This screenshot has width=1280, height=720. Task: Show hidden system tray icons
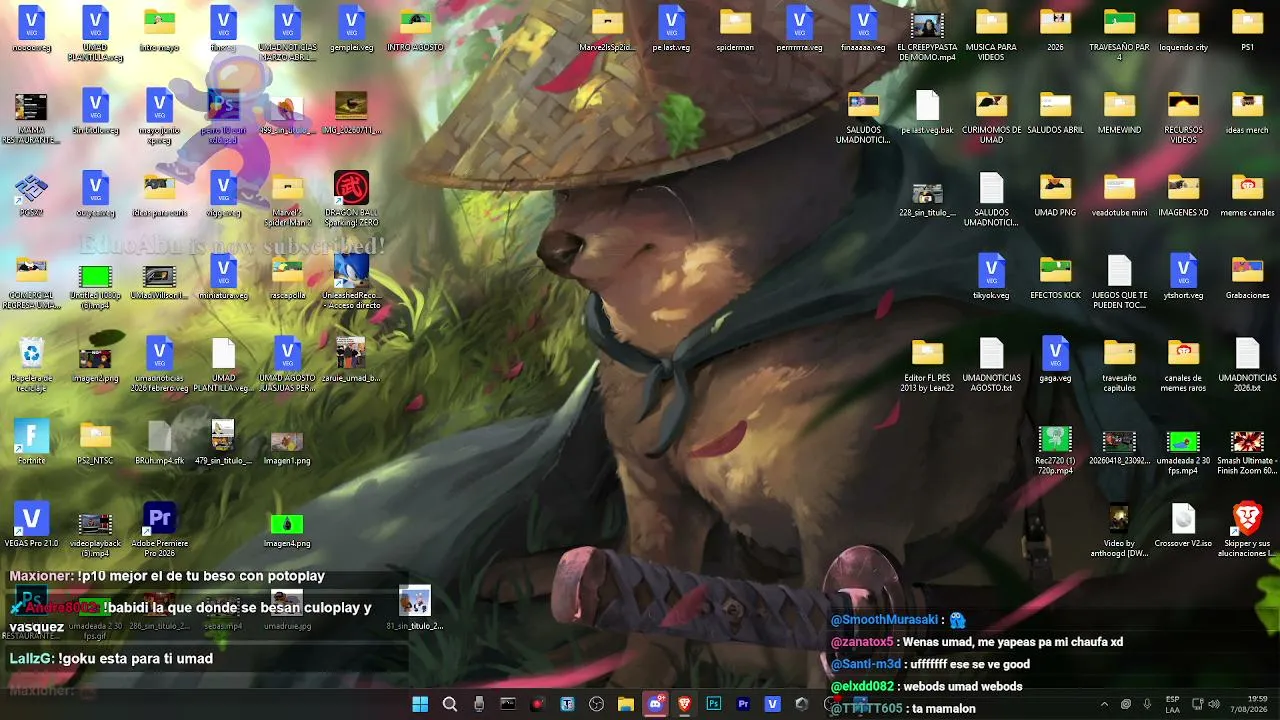coord(1104,704)
